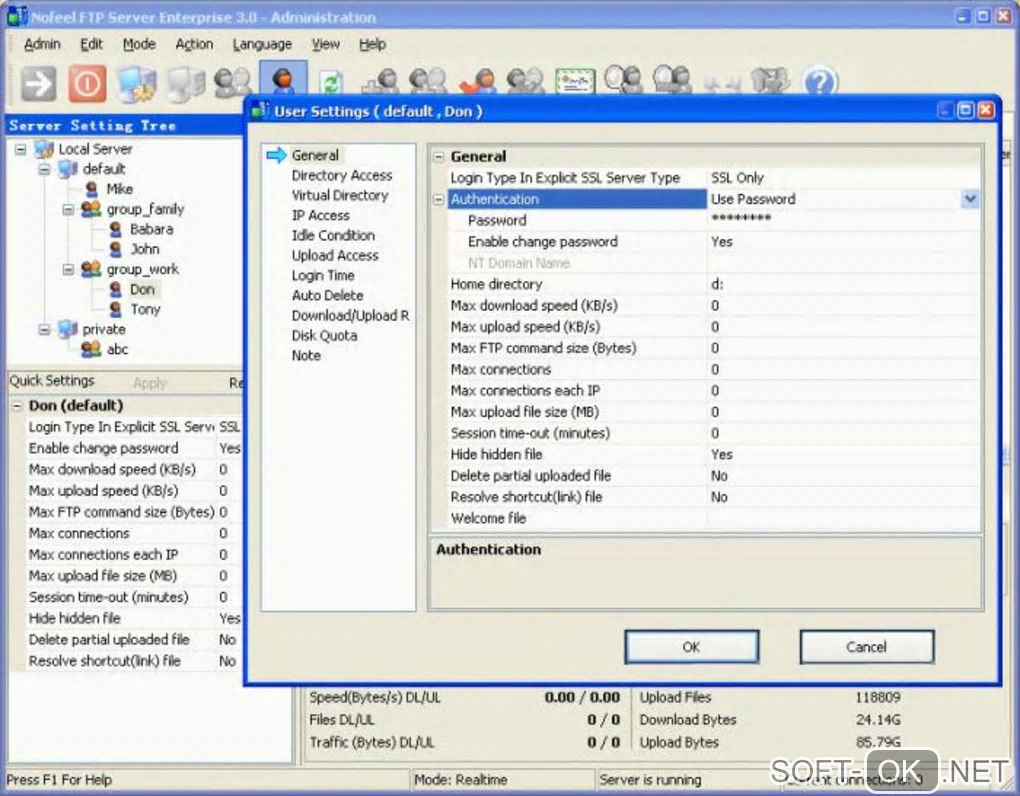Select IP Access settings page
The width and height of the screenshot is (1020, 796).
321,215
